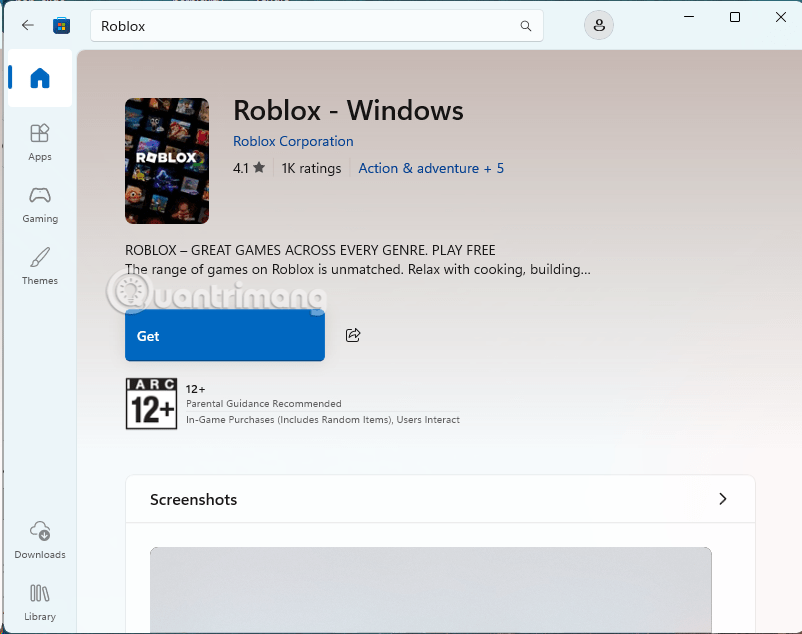Click 'Parental Guidance Recommended' text
Screen dimensions: 802x634
point(263,403)
